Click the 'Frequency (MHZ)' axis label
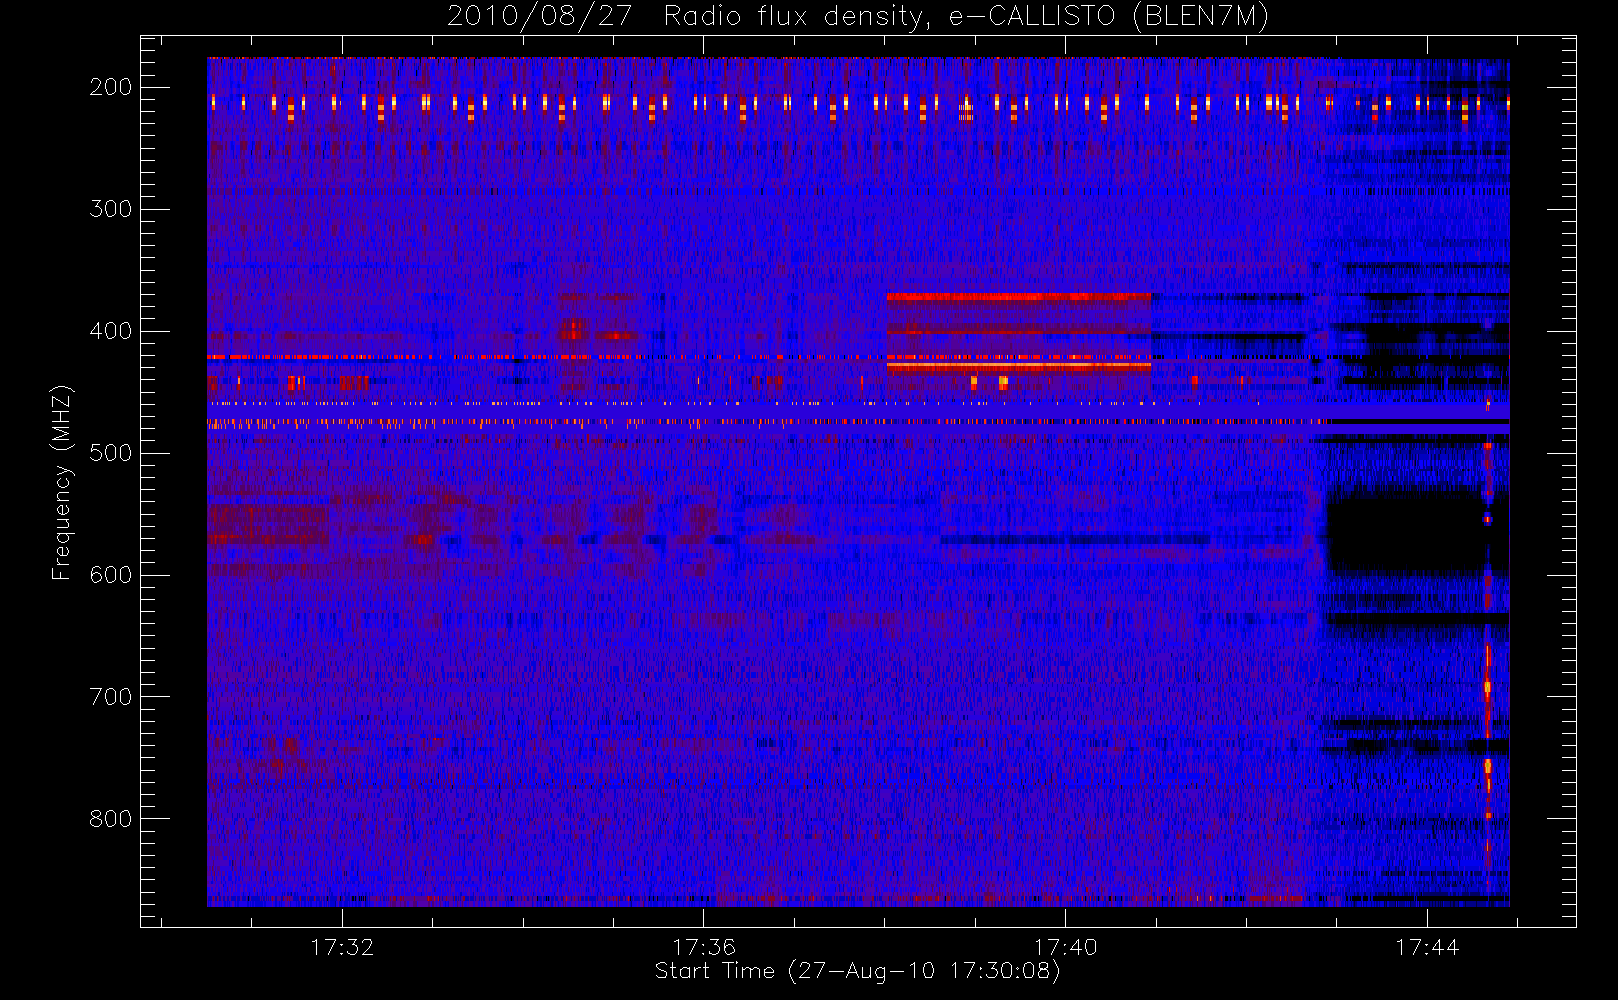 tap(62, 482)
